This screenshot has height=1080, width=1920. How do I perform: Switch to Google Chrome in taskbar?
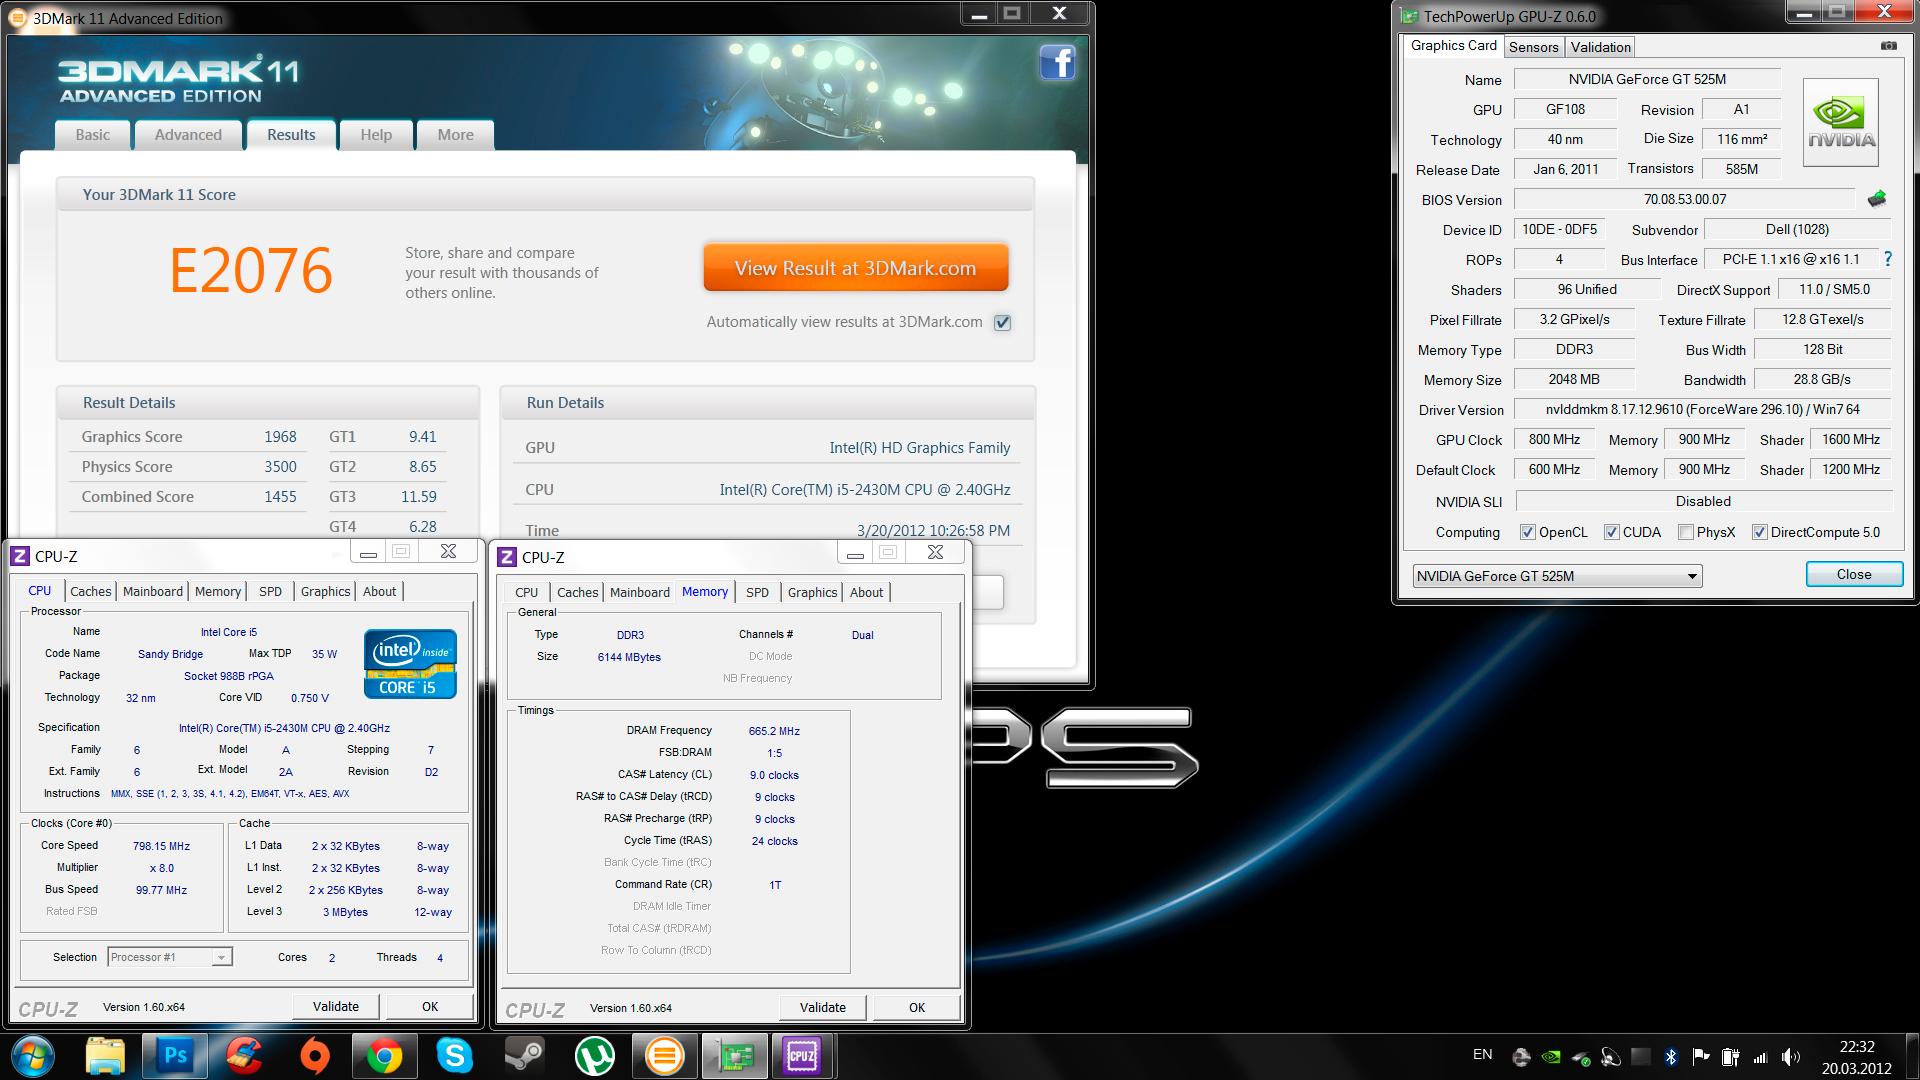[384, 1056]
